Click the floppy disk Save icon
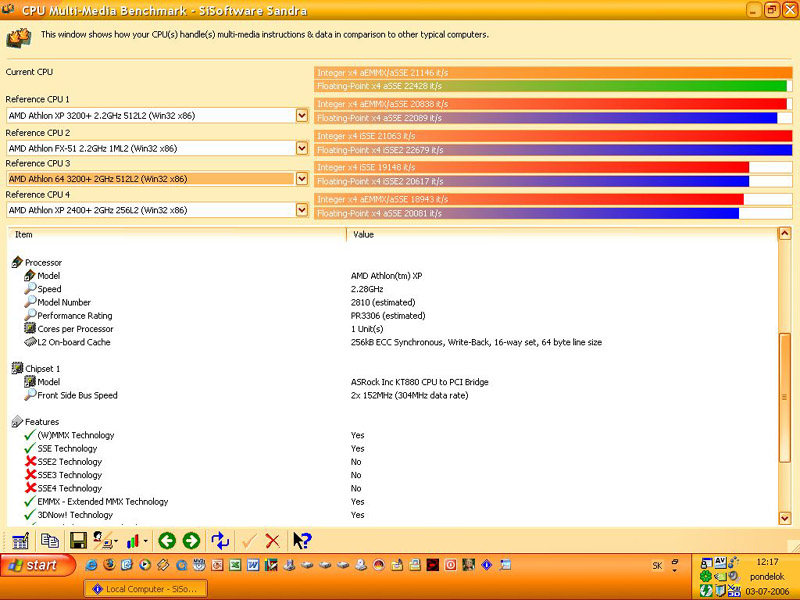 tap(78, 540)
